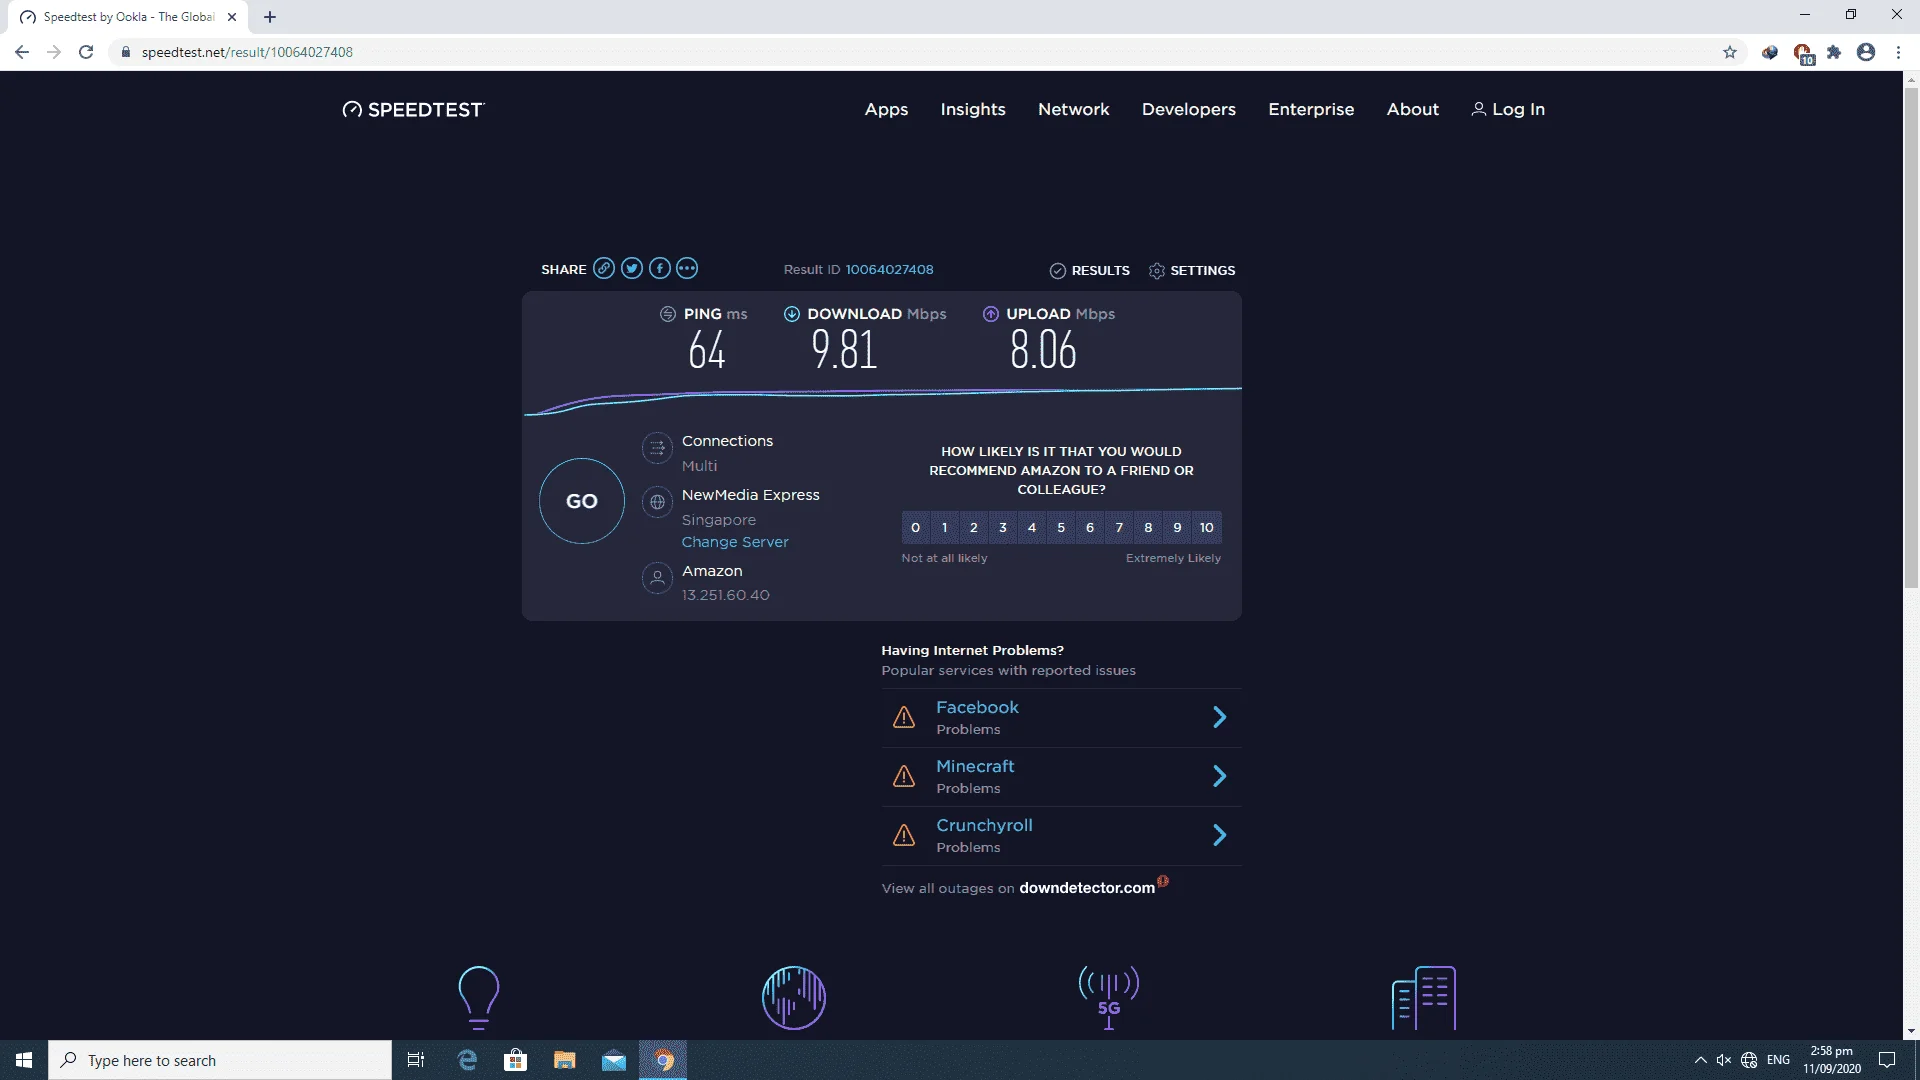The height and width of the screenshot is (1080, 1920).
Task: Go back to previous page
Action: pos(22,52)
